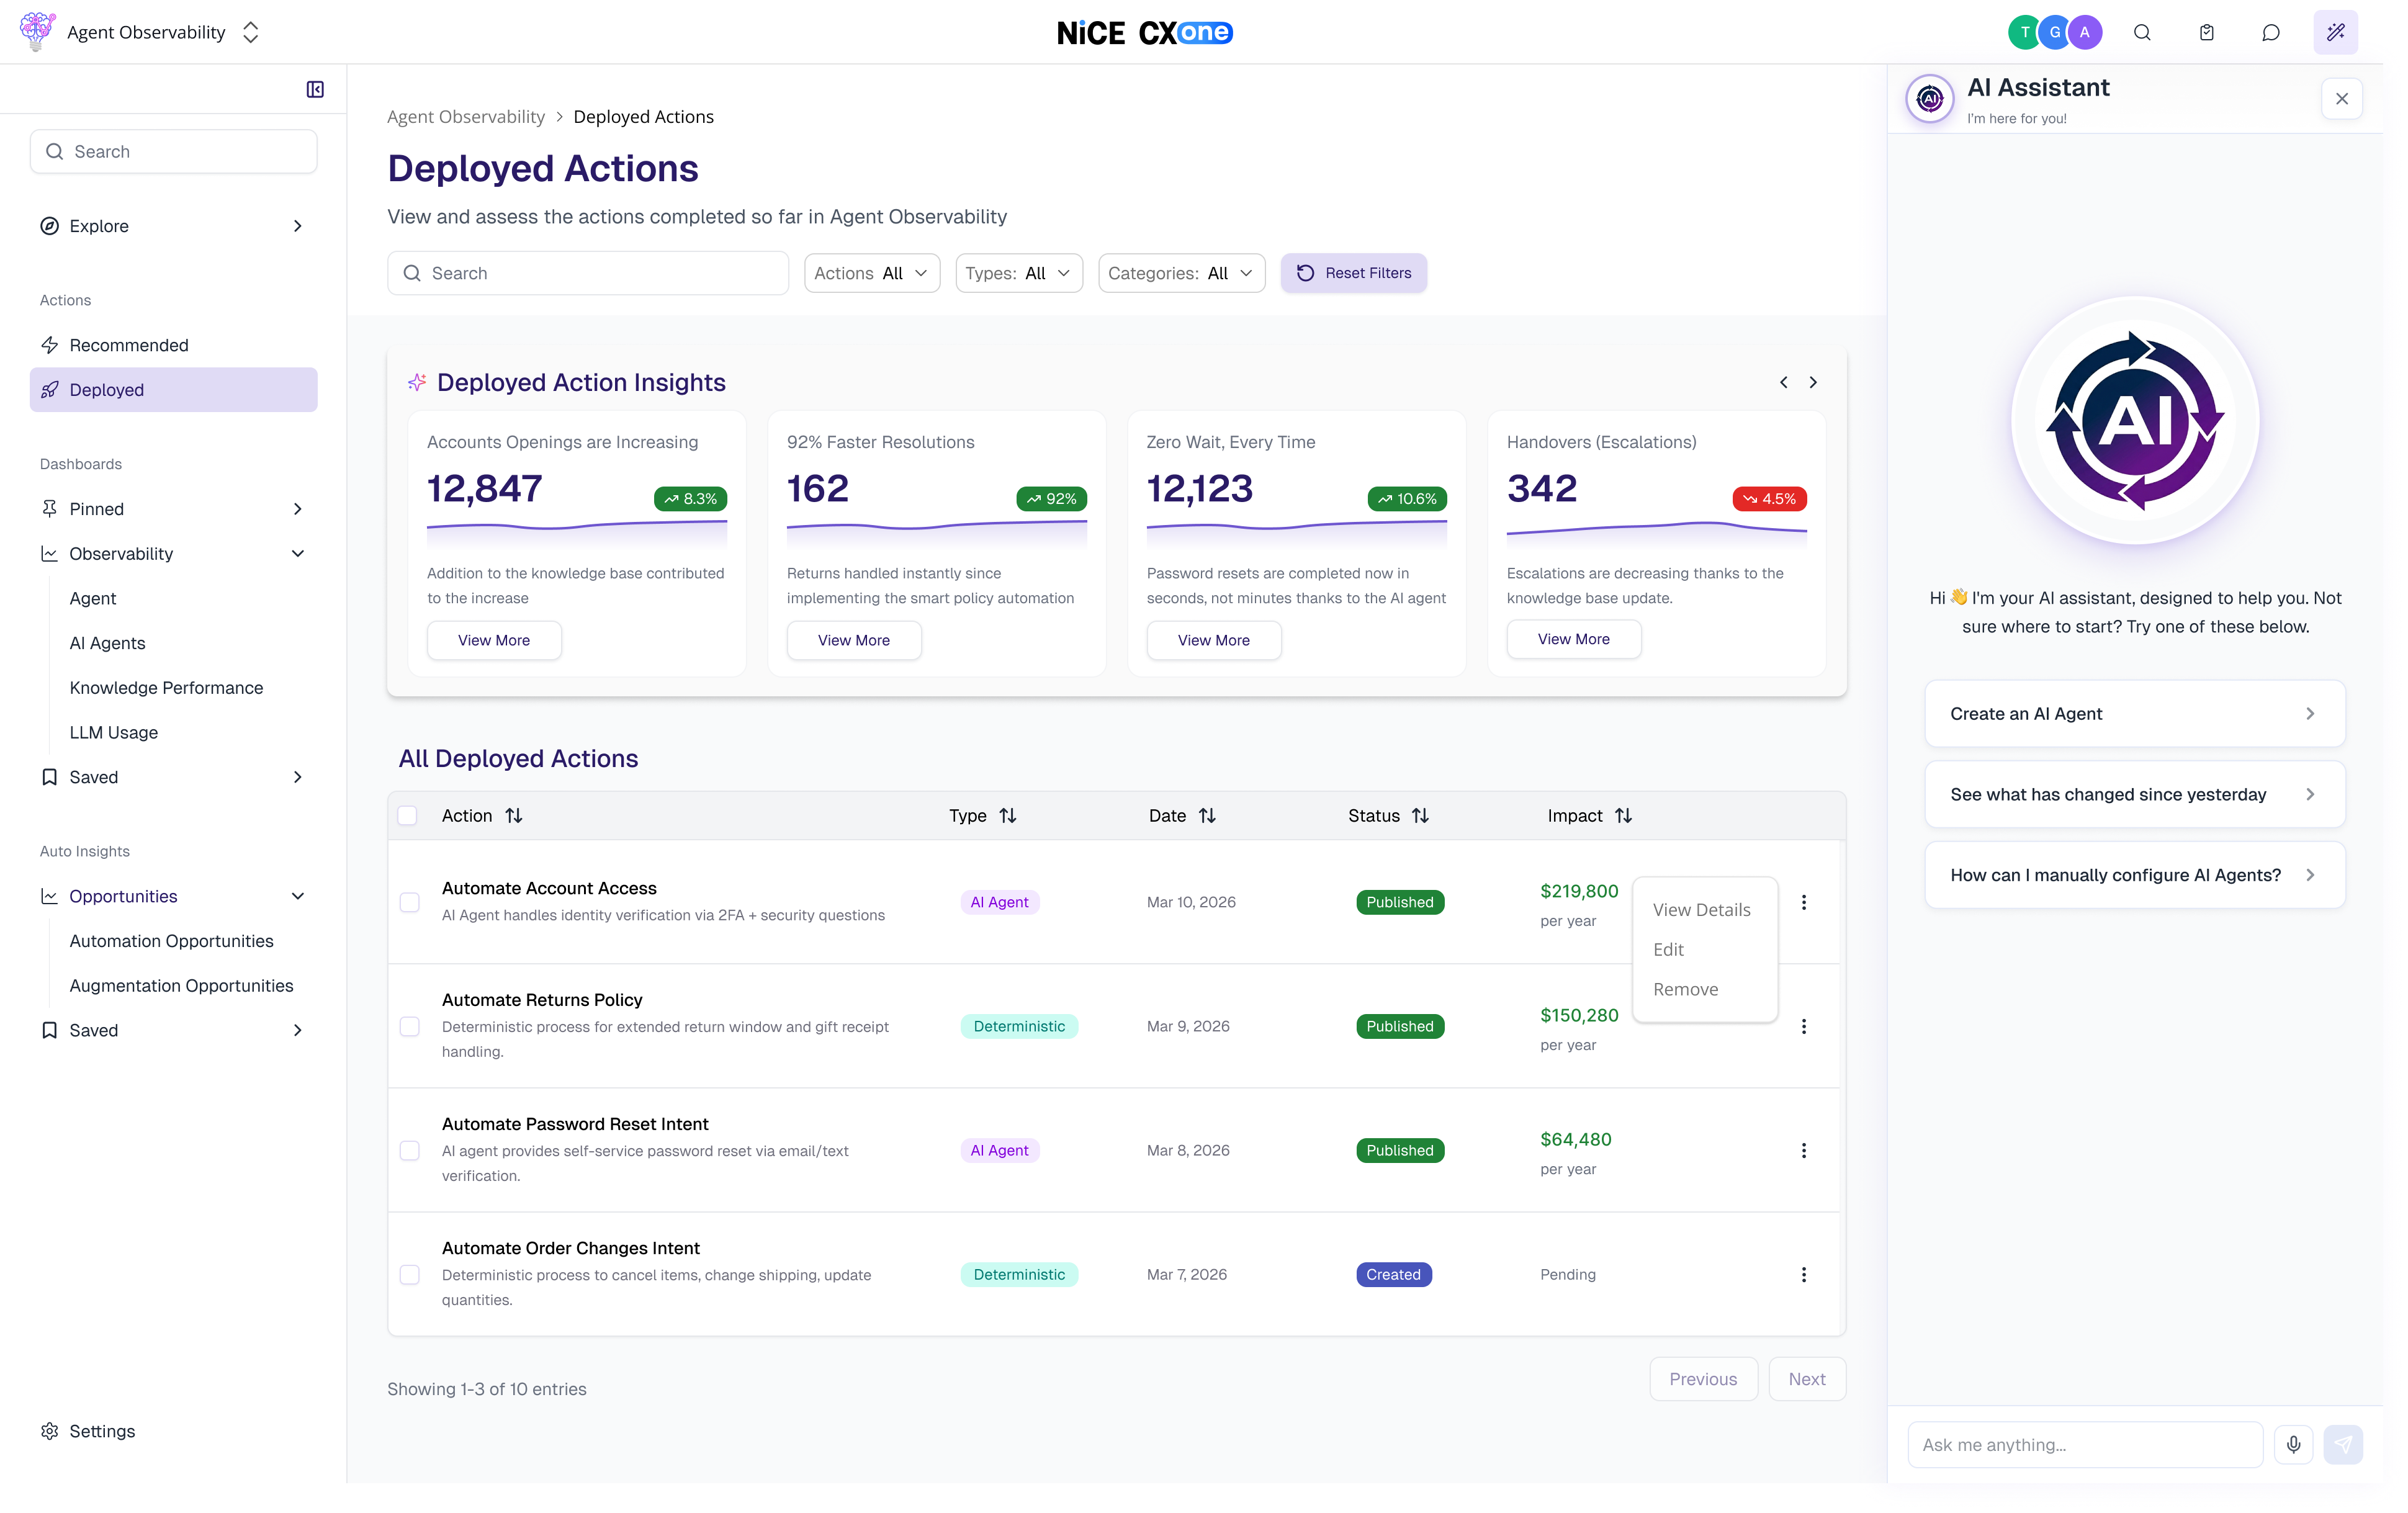The image size is (2408, 1513).
Task: Click the clipboard icon in top bar
Action: tap(2206, 33)
